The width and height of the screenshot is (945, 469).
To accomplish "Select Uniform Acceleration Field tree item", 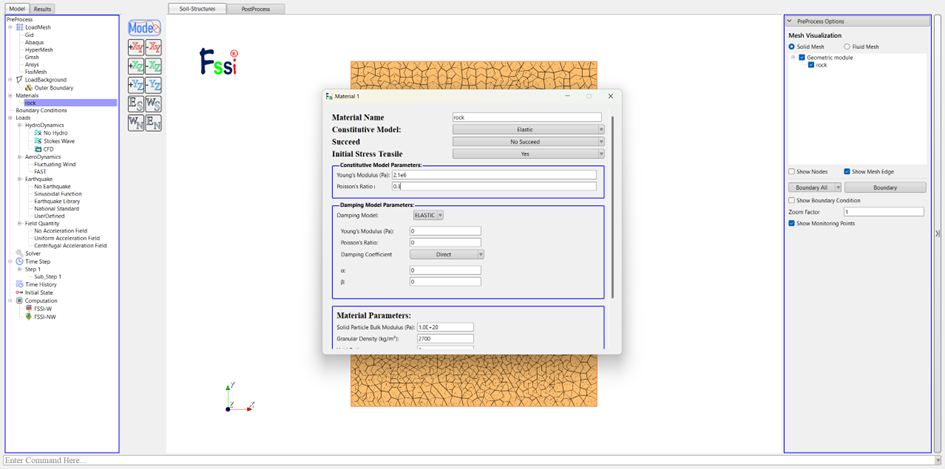I will [x=66, y=238].
